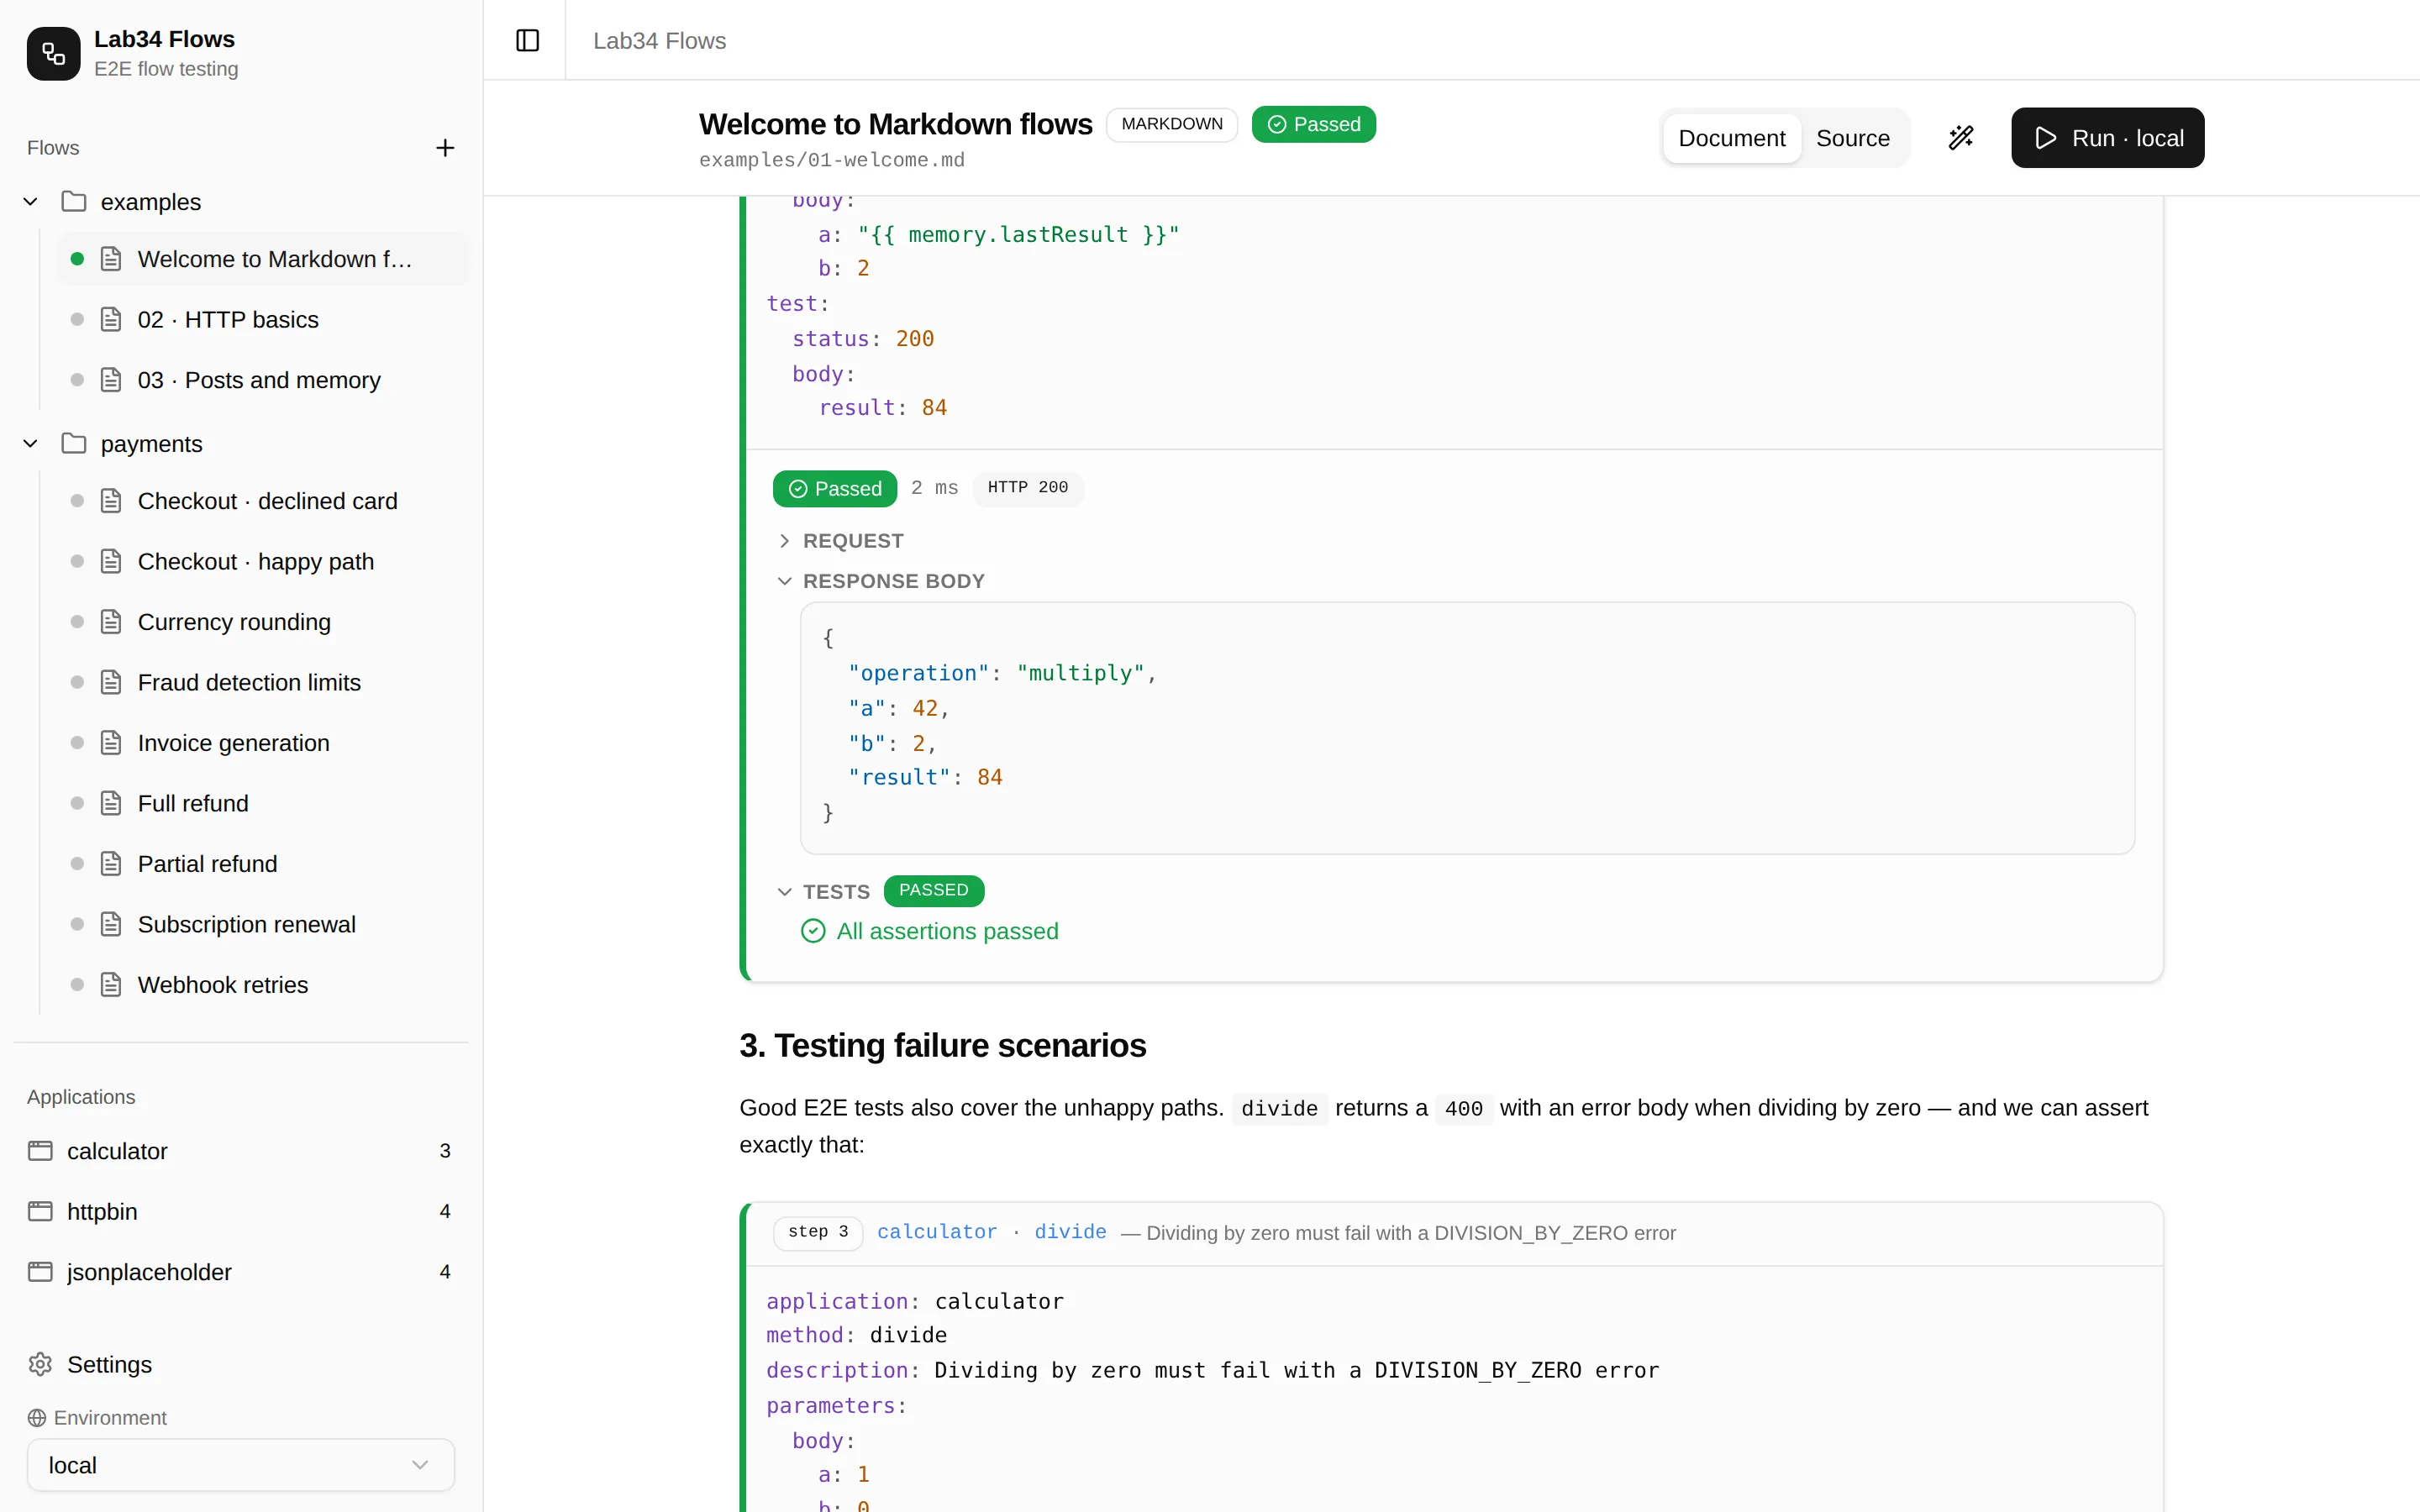Screen dimensions: 2420x1512
Task: Open the 02 · HTTP basics flow
Action: pyautogui.click(x=263, y=319)
